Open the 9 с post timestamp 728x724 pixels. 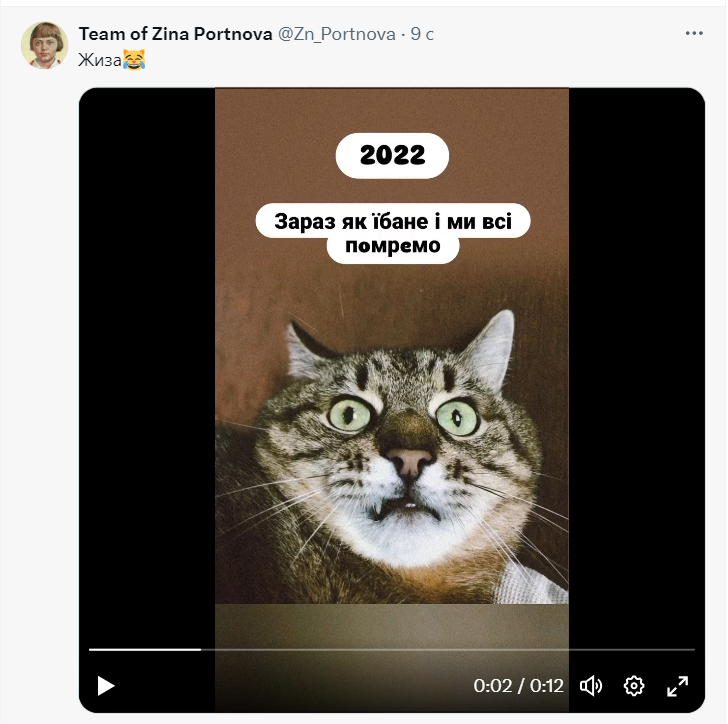422,34
